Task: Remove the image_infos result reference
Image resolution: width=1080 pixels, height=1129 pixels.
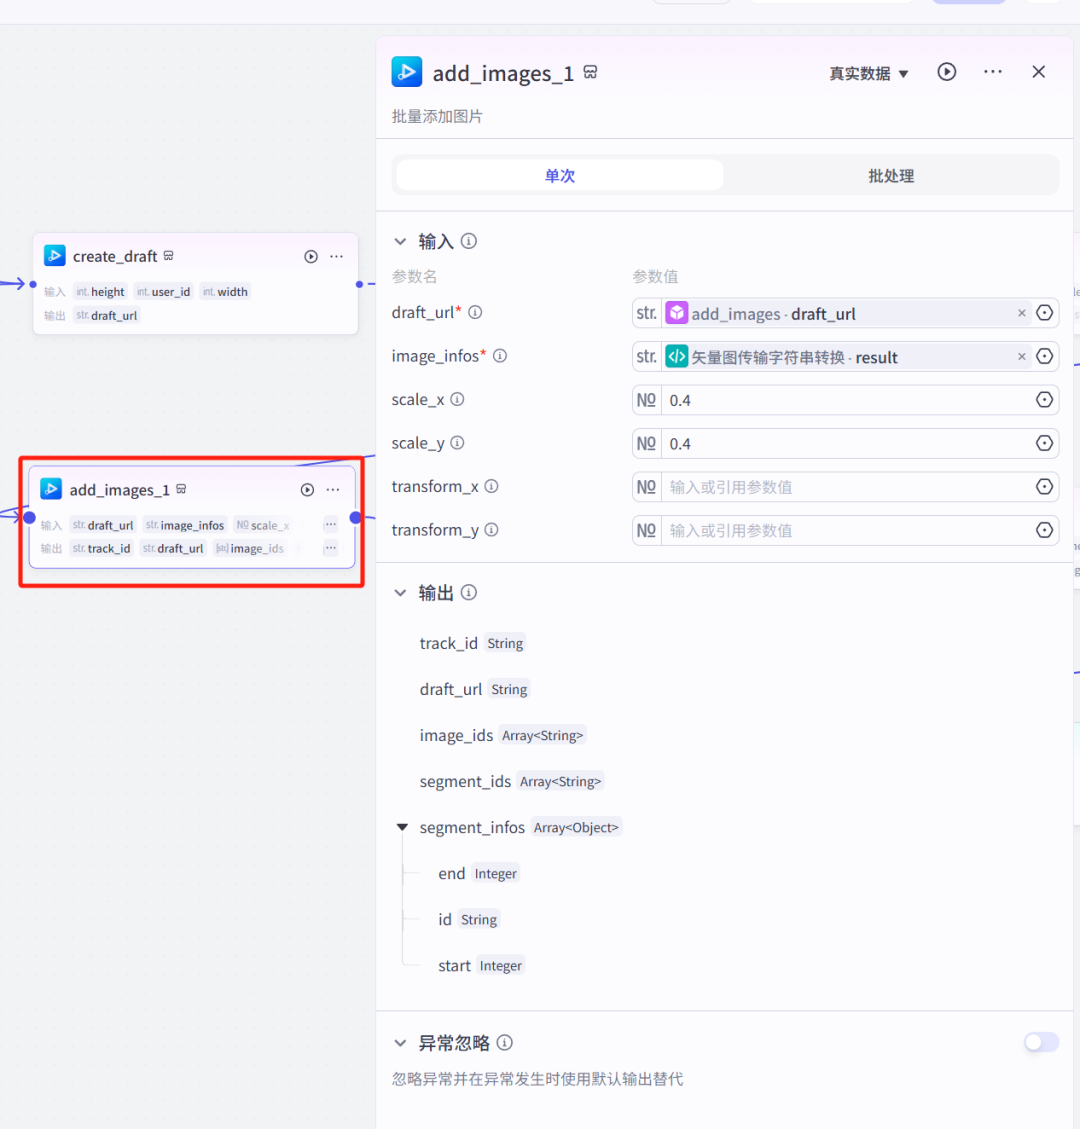Action: [1021, 356]
